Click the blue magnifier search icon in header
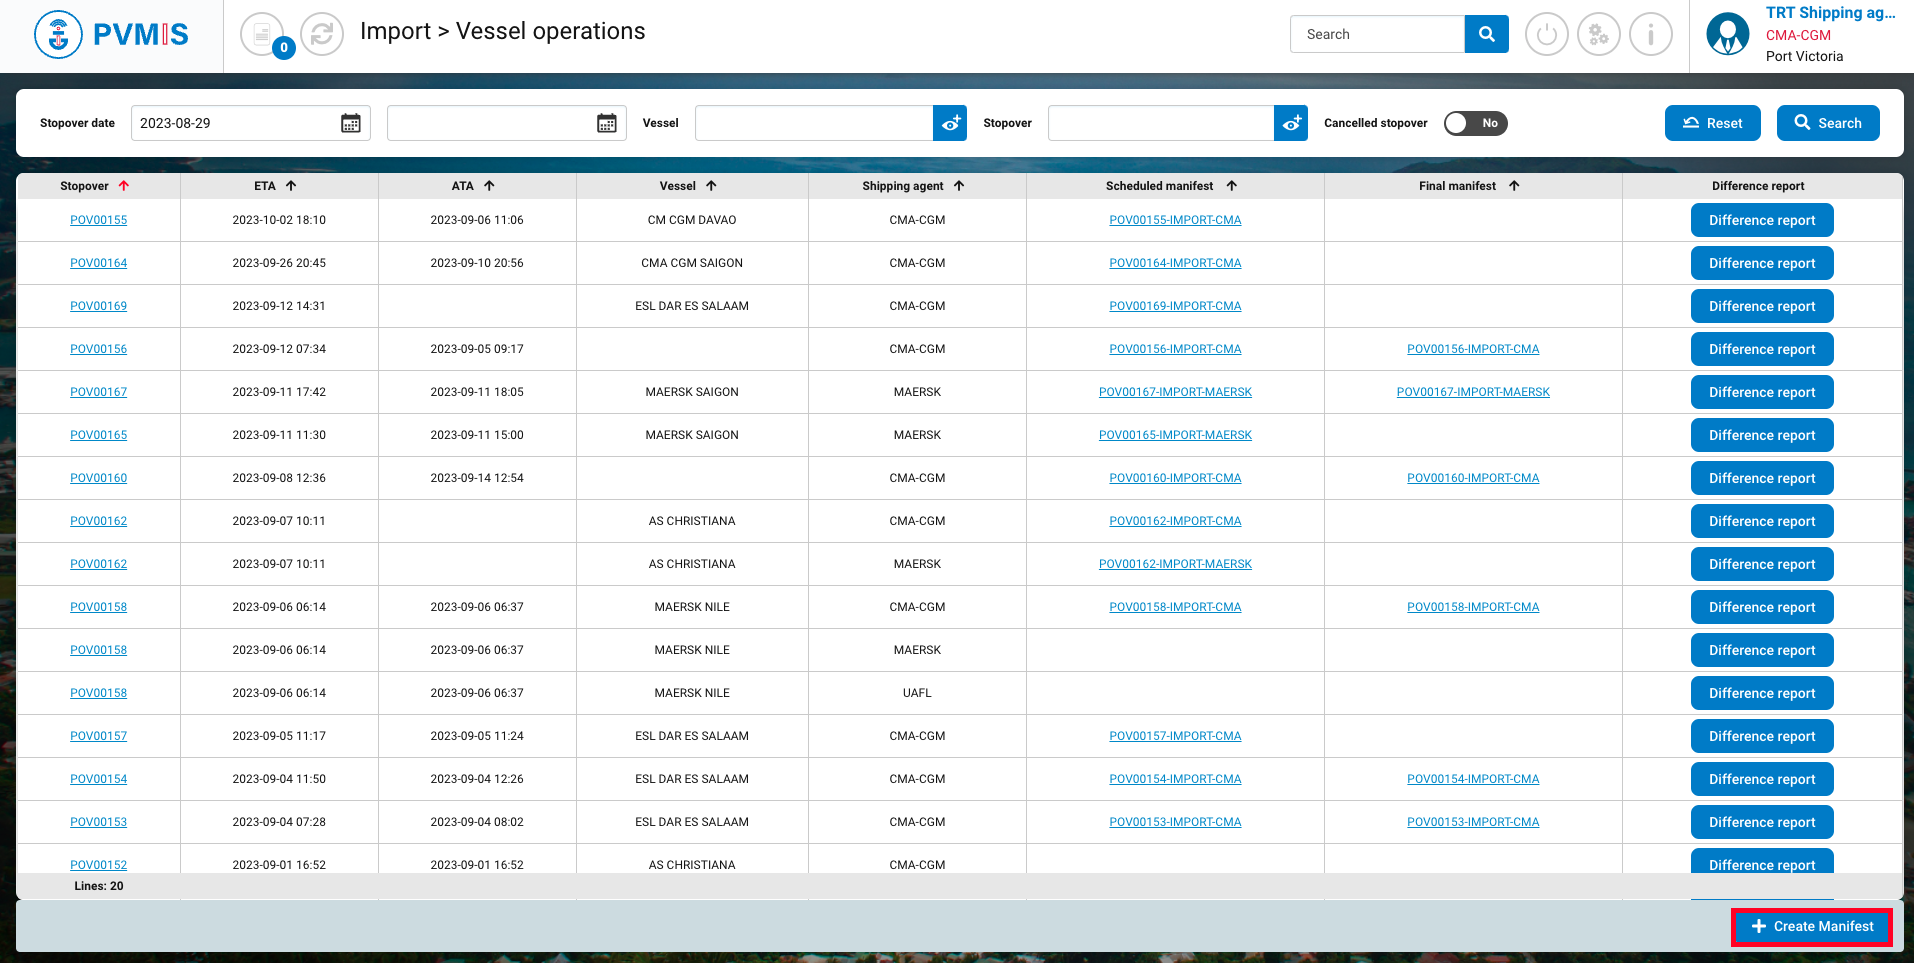1914x963 pixels. coord(1486,34)
